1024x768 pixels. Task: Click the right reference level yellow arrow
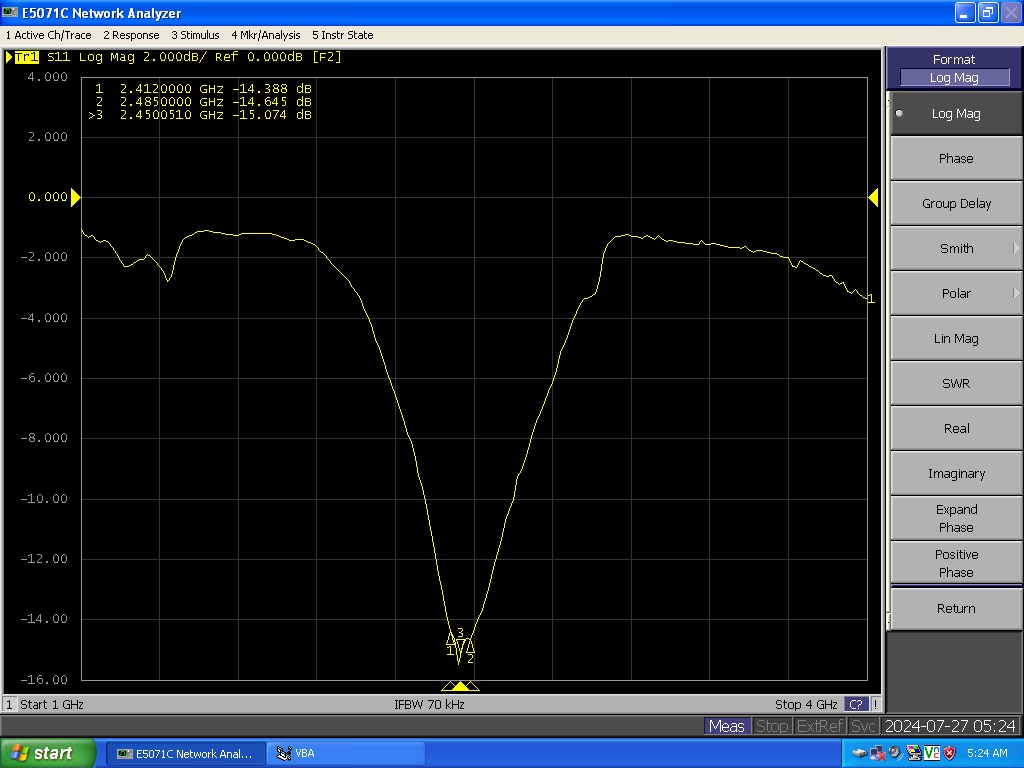pos(873,197)
